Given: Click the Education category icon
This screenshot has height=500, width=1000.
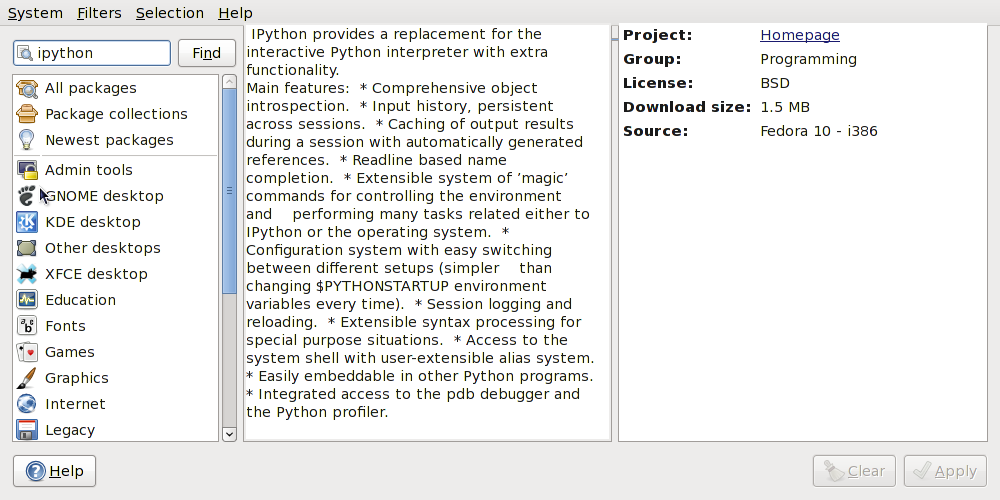Looking at the screenshot, I should 27,300.
